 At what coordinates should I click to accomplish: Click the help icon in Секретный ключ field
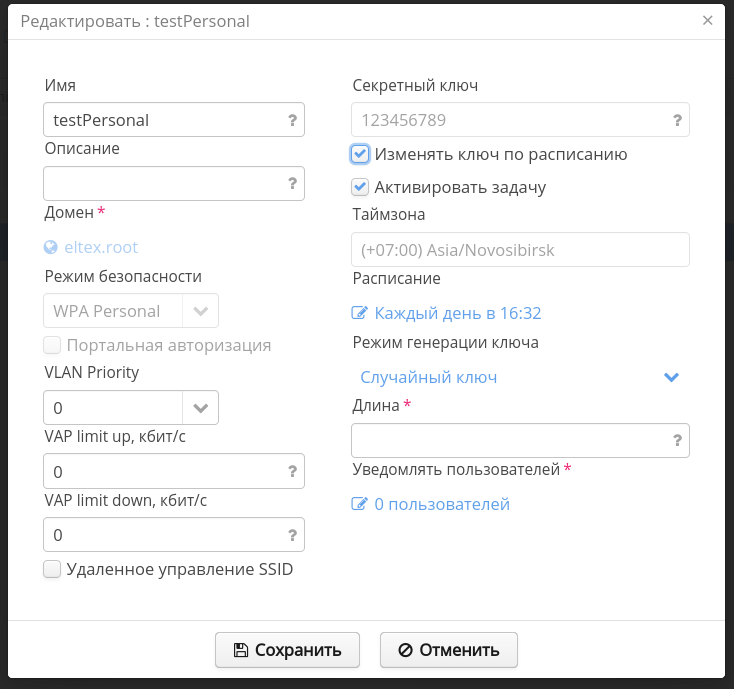click(677, 120)
